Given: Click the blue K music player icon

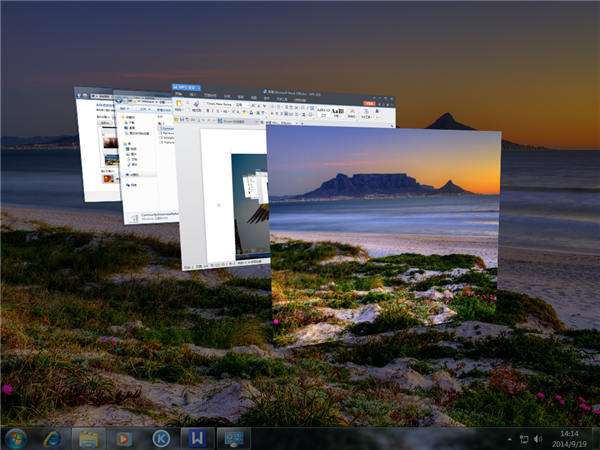Looking at the screenshot, I should 160,438.
